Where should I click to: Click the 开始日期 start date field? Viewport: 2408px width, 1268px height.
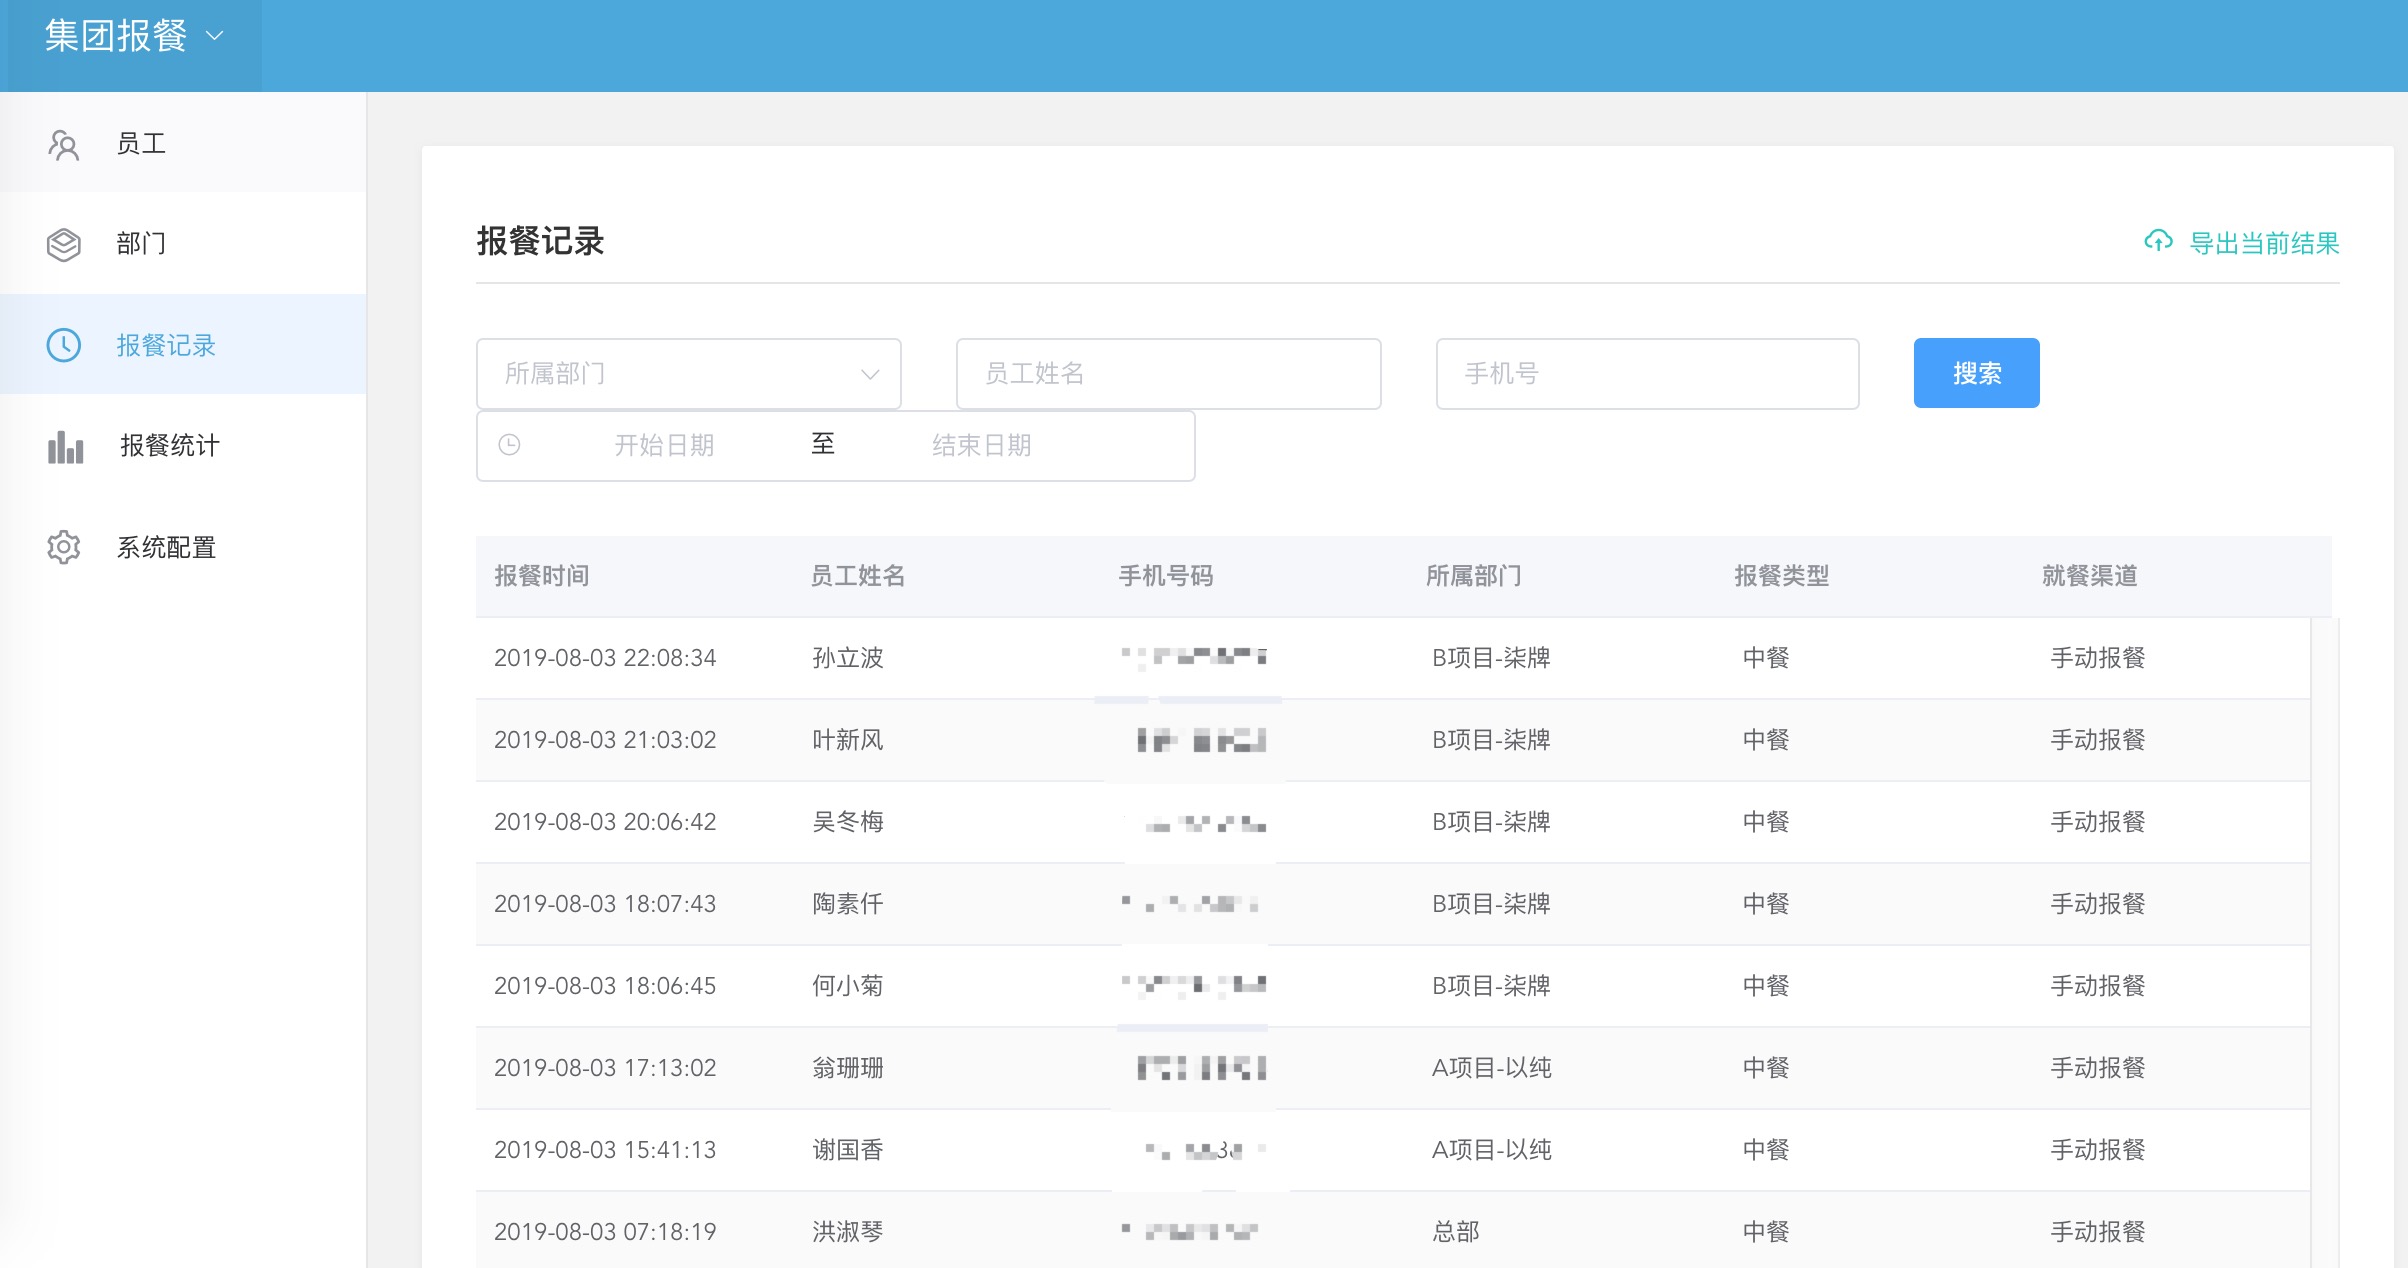click(665, 445)
